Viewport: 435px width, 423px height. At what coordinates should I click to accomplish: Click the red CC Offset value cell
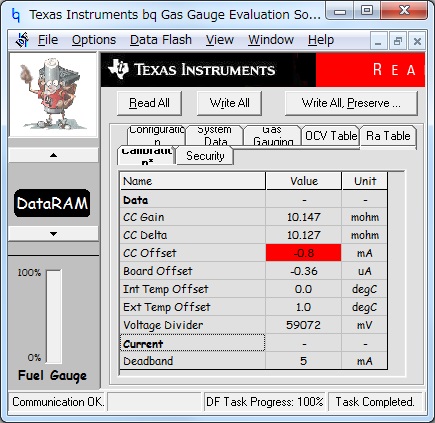[x=304, y=253]
